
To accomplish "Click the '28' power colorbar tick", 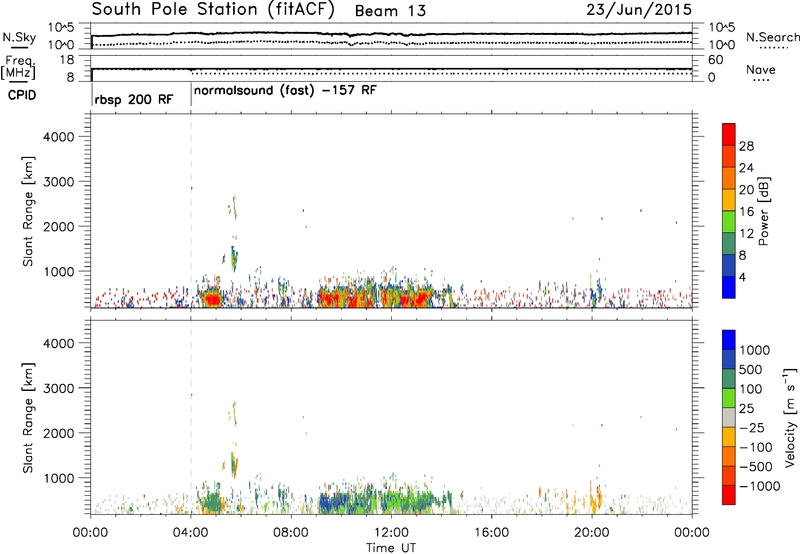I will (x=746, y=146).
